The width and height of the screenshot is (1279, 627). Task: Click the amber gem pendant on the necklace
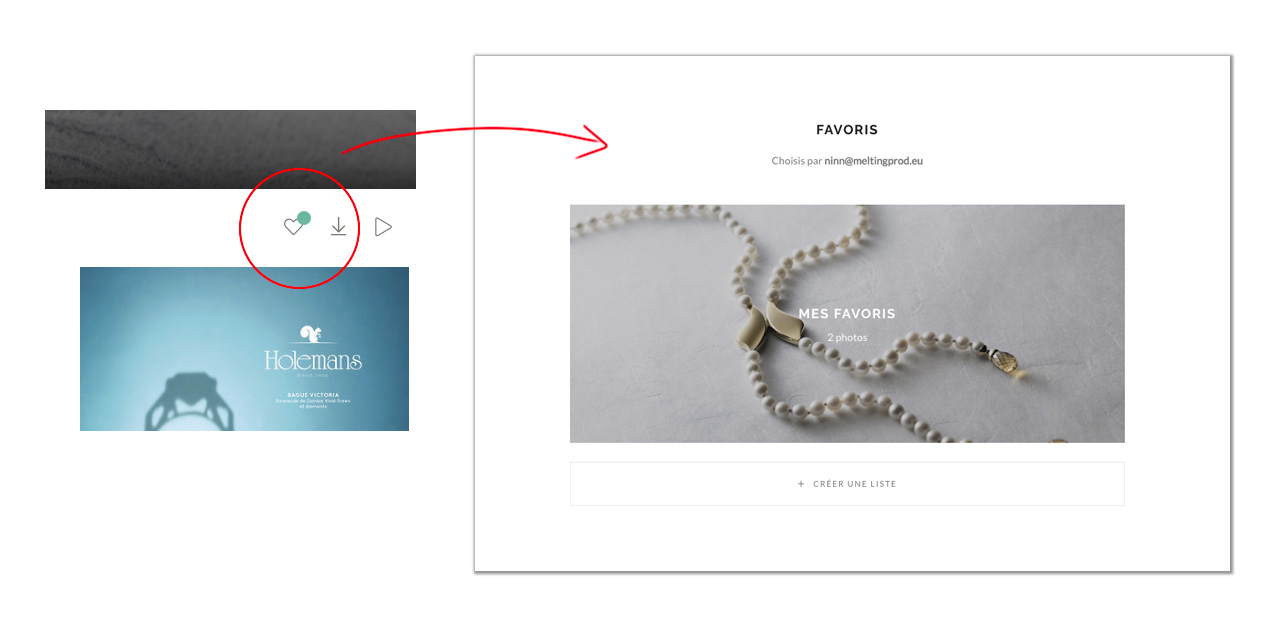tap(1001, 359)
